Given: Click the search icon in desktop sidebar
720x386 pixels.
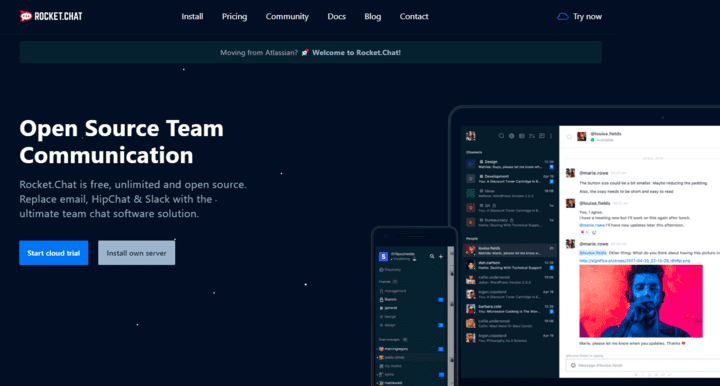Looking at the screenshot, I should 501,136.
